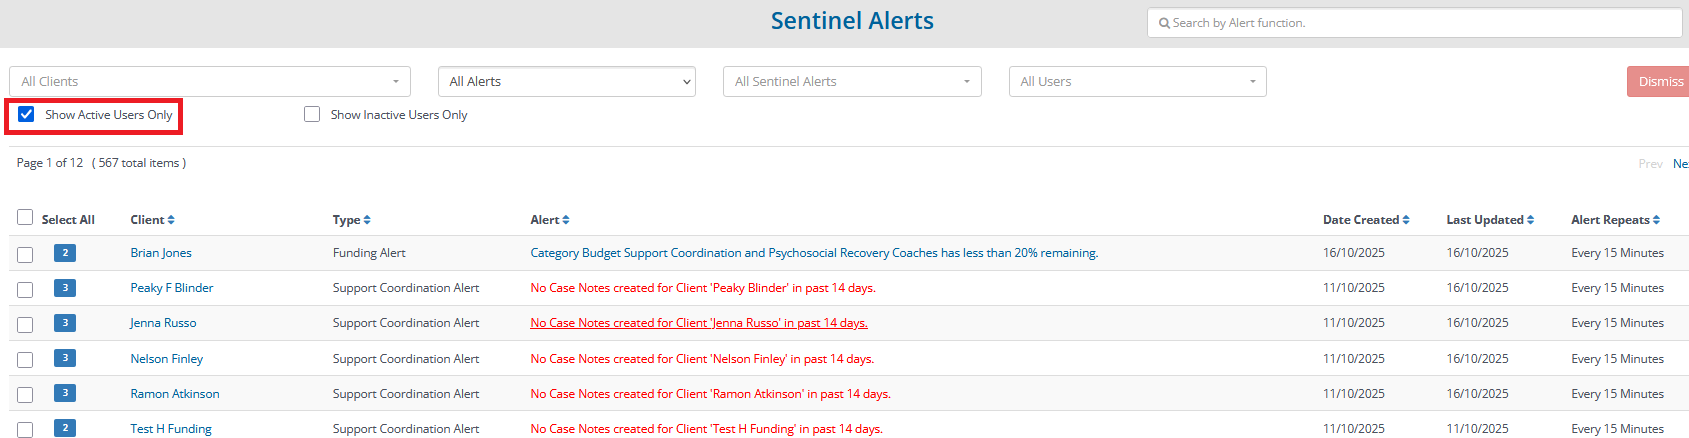Expand the All Alerts dropdown
Image resolution: width=1689 pixels, height=438 pixels.
pyautogui.click(x=567, y=82)
